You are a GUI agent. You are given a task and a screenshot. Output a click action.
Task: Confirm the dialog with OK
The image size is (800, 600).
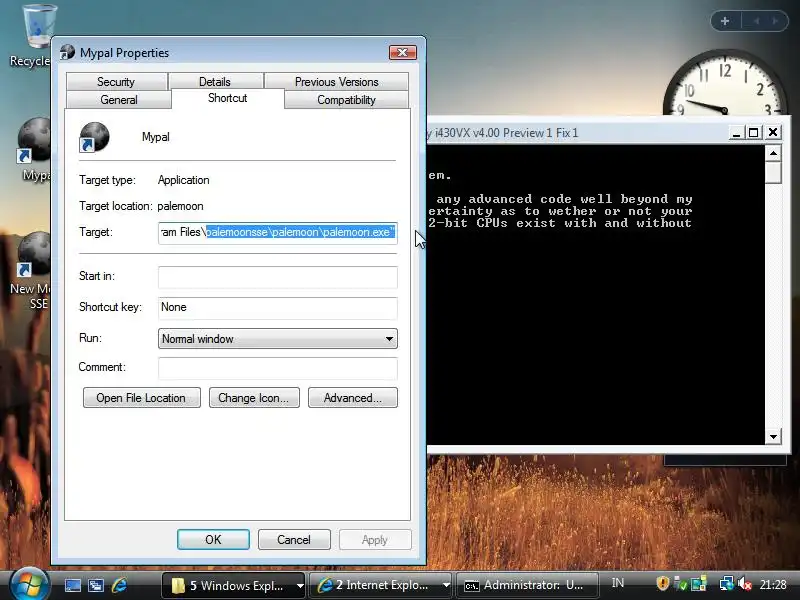213,540
